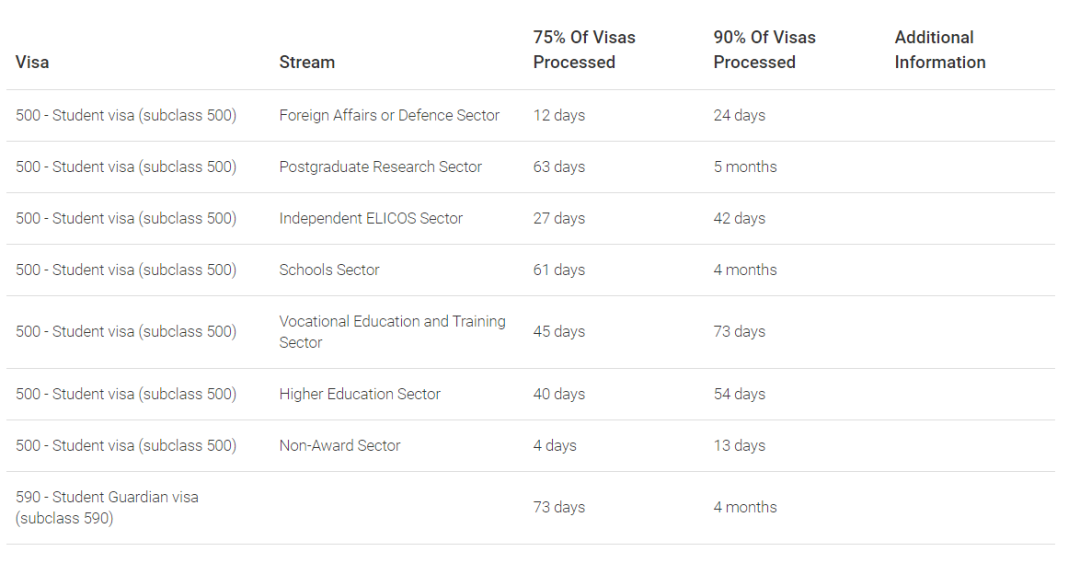Click the "Additional Information" column header
Viewport: 1080px width, 563px height.
(939, 50)
